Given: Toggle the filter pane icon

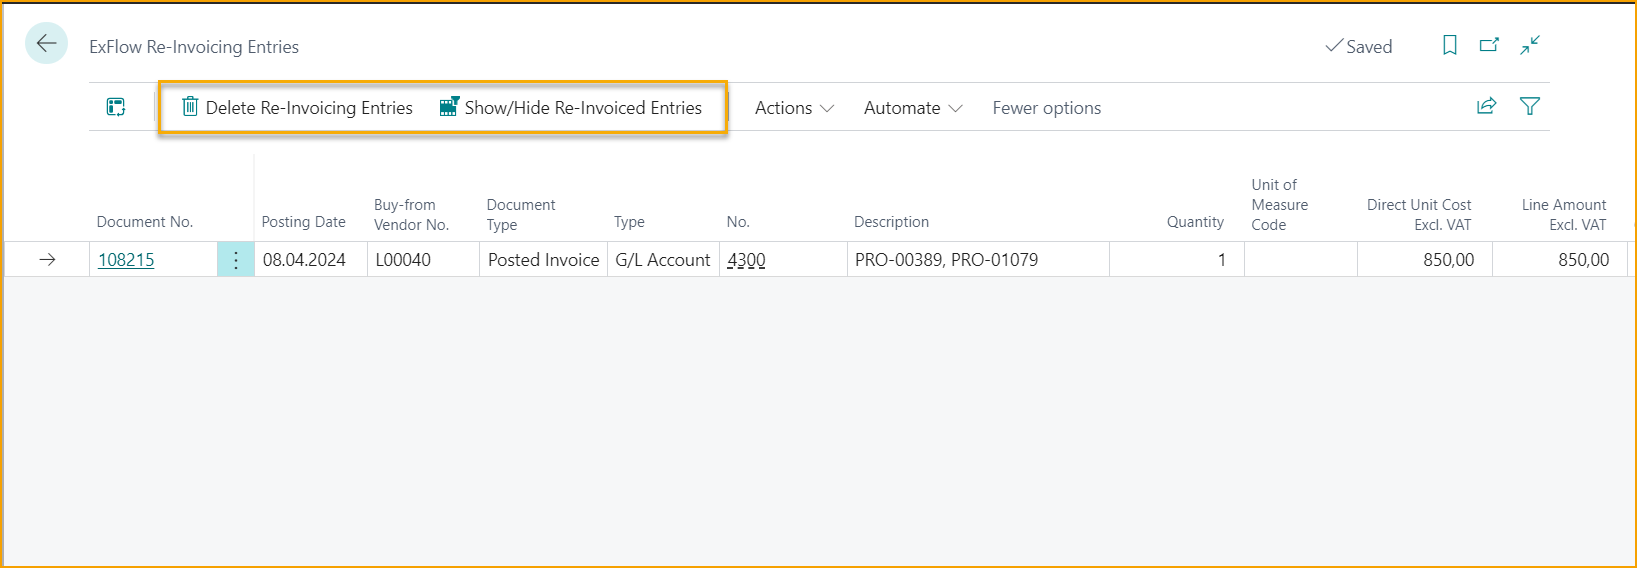Looking at the screenshot, I should click(x=1529, y=106).
